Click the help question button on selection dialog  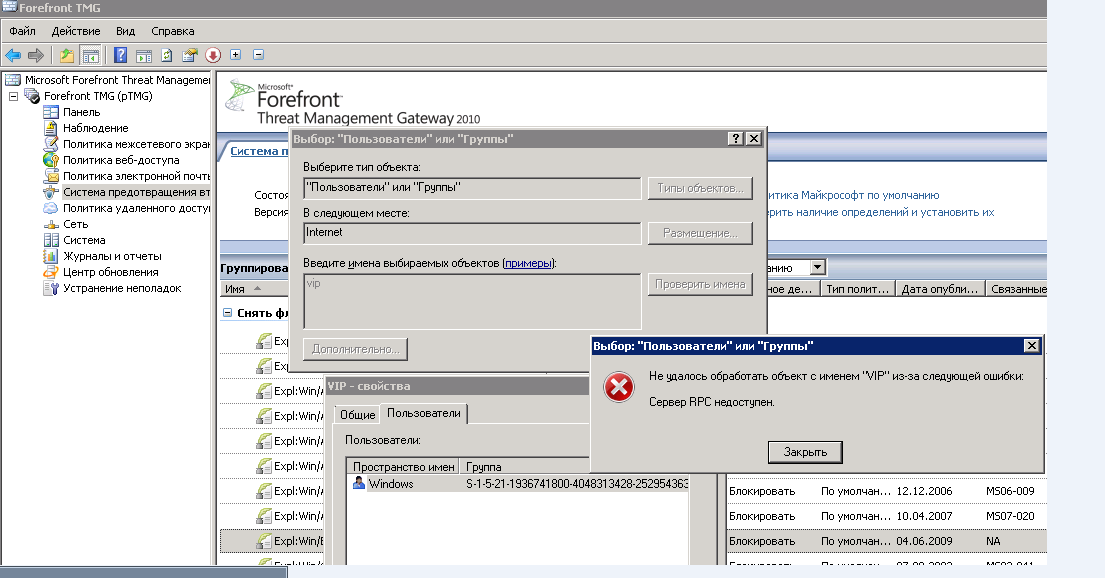pyautogui.click(x=736, y=139)
